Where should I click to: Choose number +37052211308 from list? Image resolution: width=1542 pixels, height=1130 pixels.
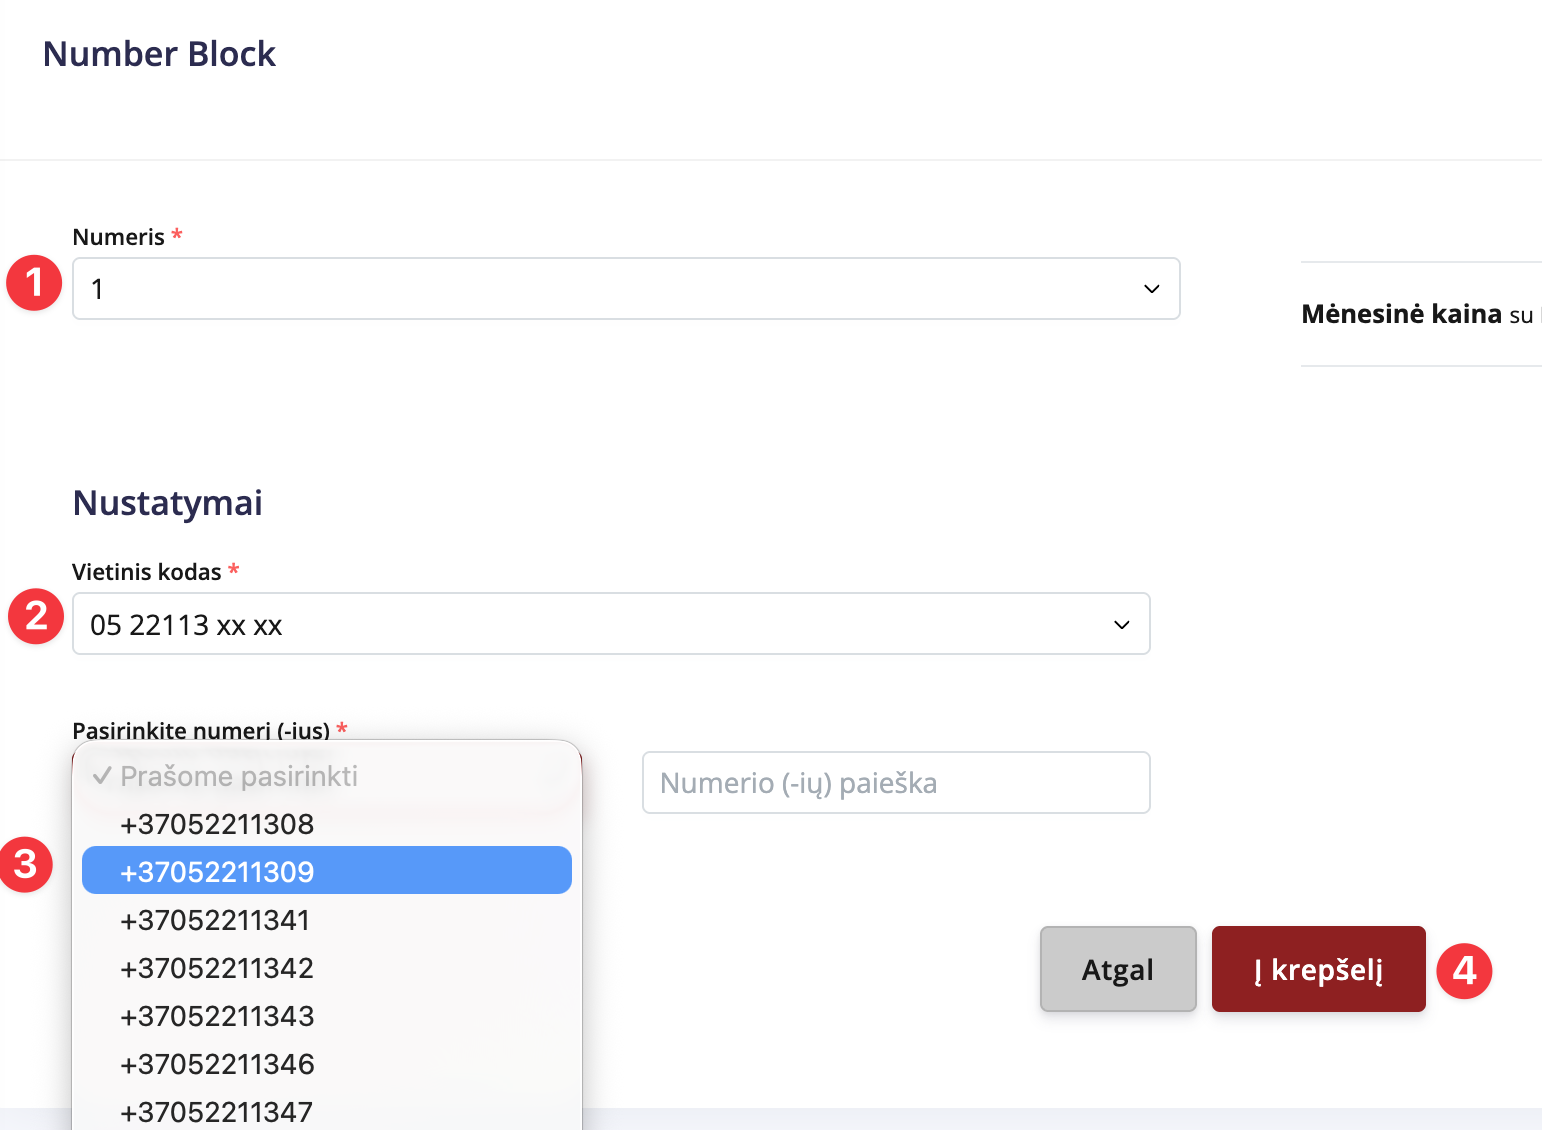[x=217, y=824]
